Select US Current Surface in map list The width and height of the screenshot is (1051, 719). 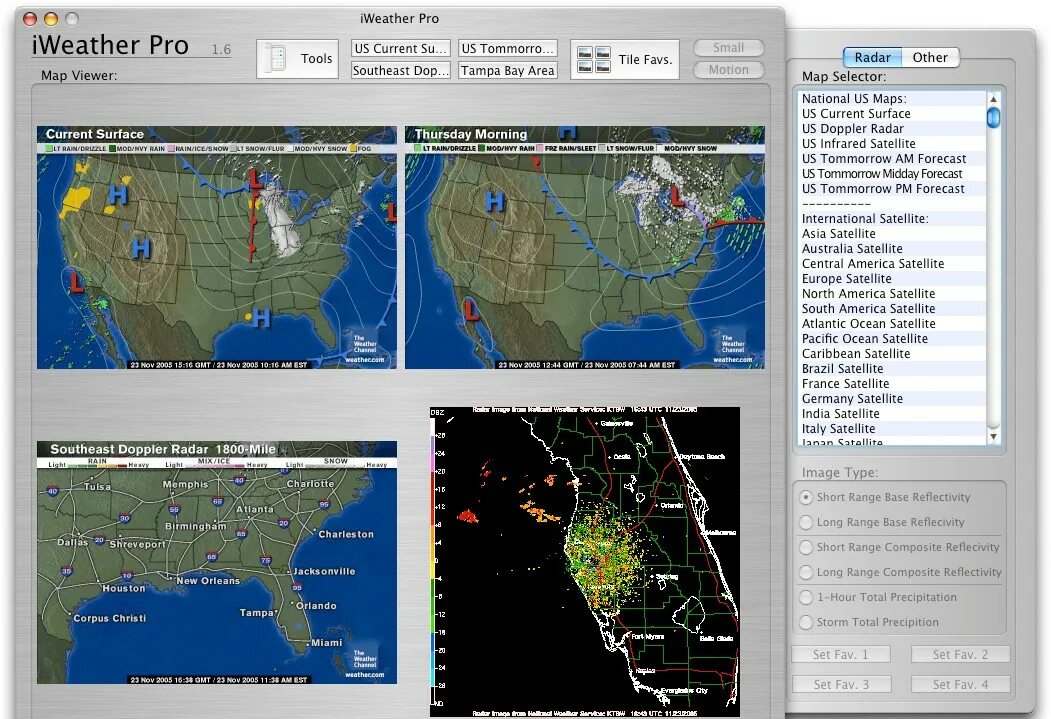[x=891, y=113]
